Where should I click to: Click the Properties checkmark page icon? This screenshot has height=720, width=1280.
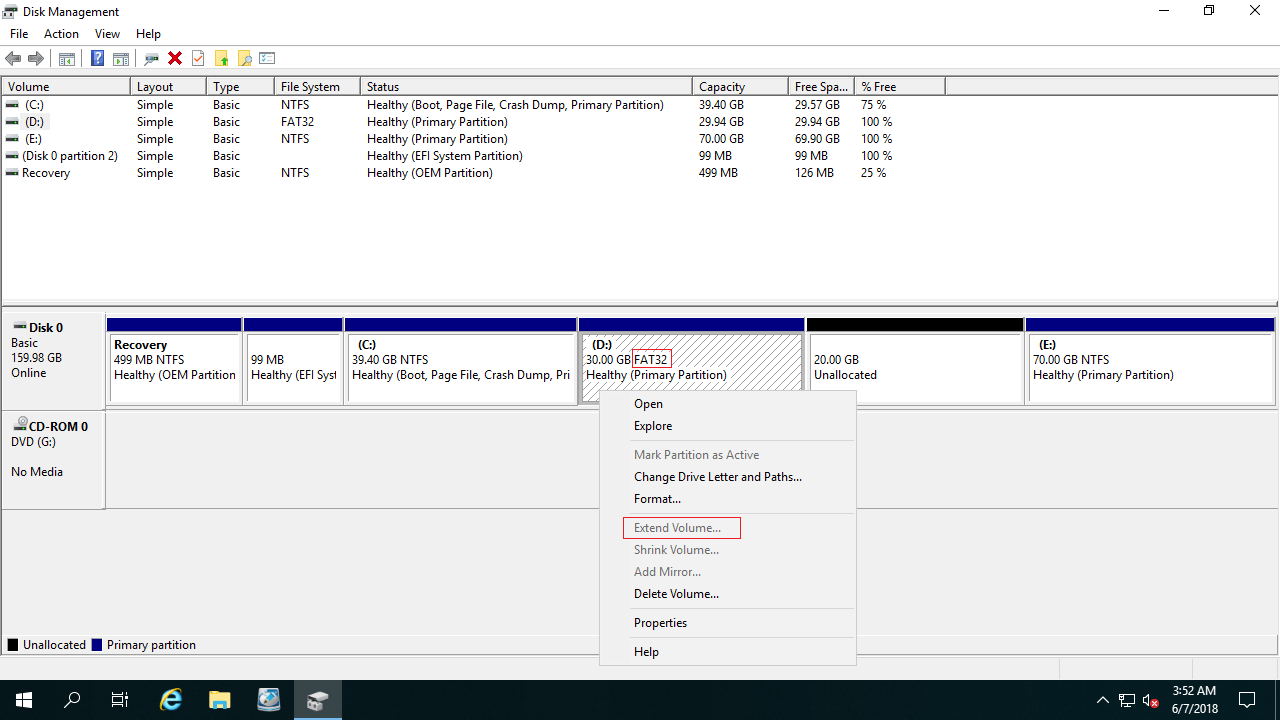[x=198, y=59]
